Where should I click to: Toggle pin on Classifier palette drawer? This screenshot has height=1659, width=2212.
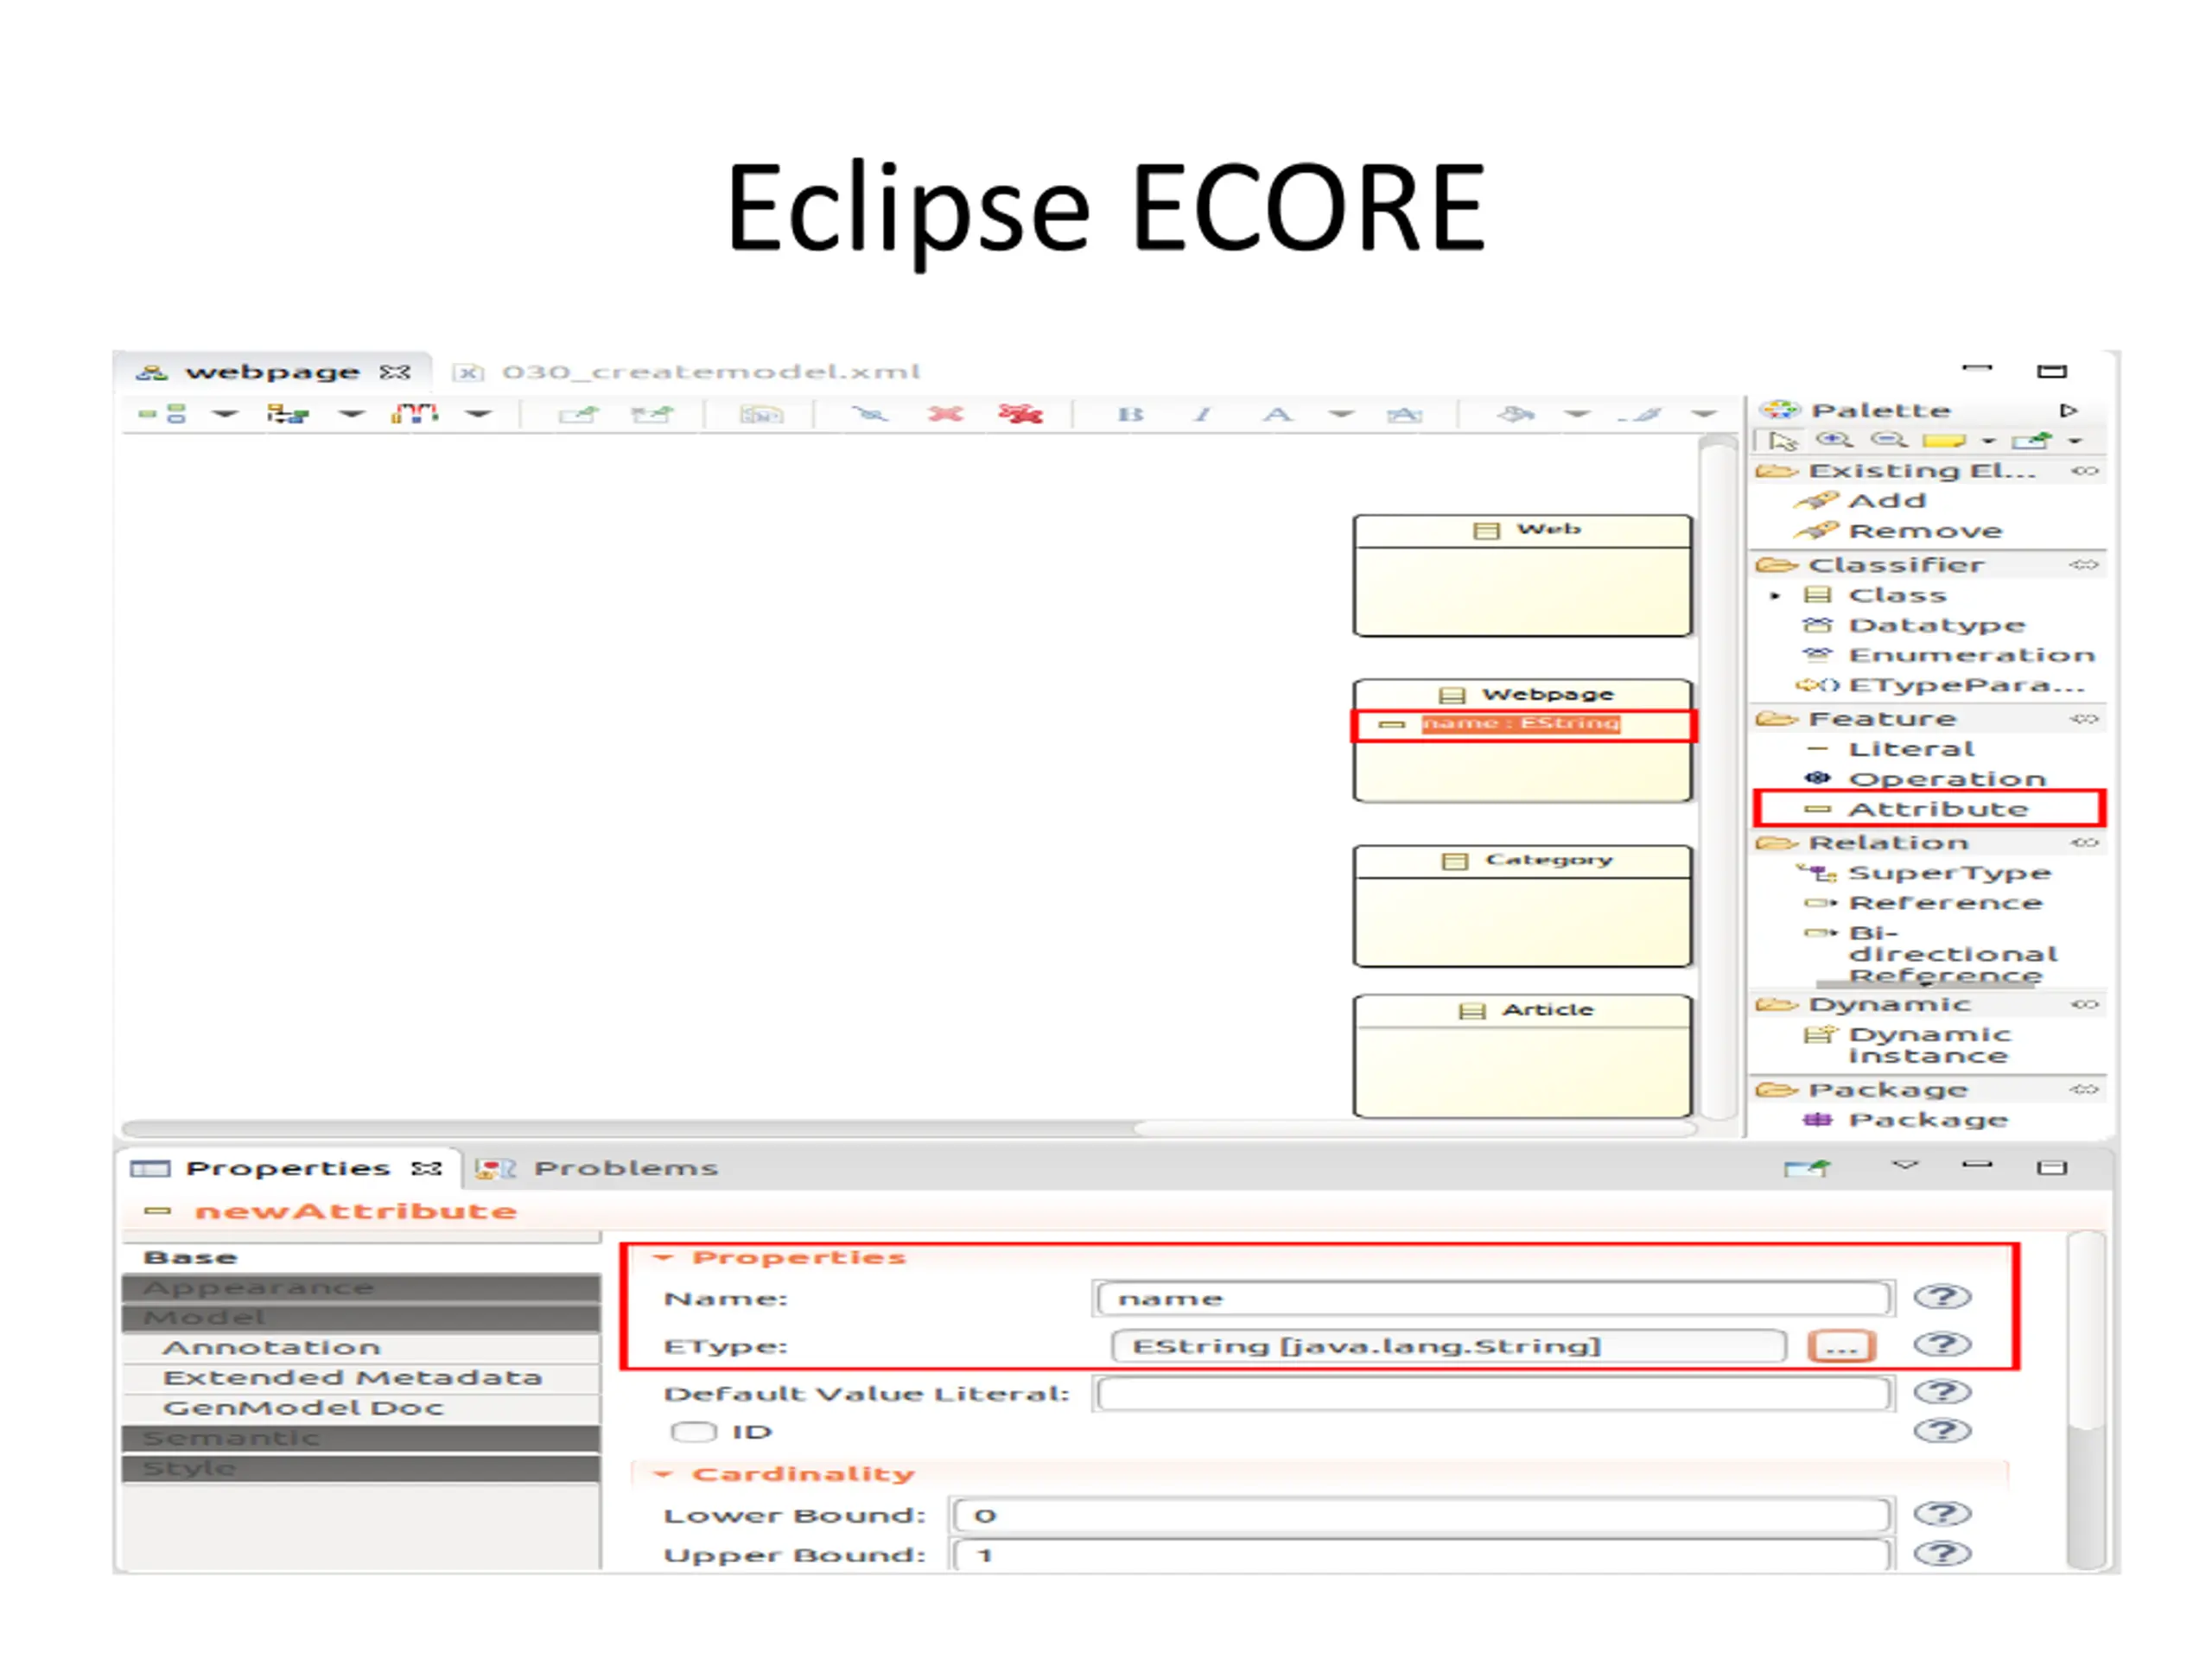2084,565
